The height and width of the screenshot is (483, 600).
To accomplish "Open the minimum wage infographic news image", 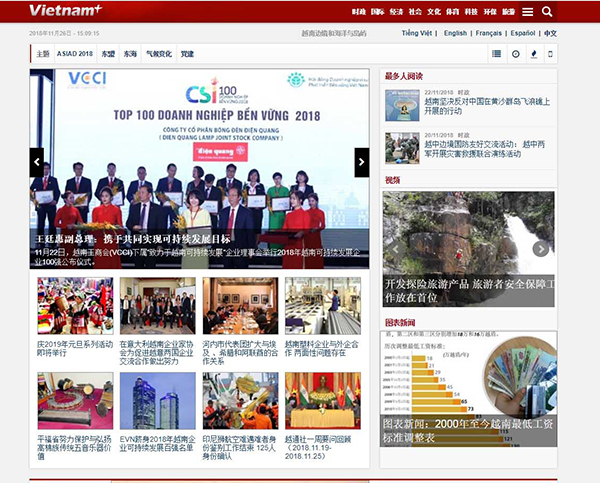I will tap(468, 378).
